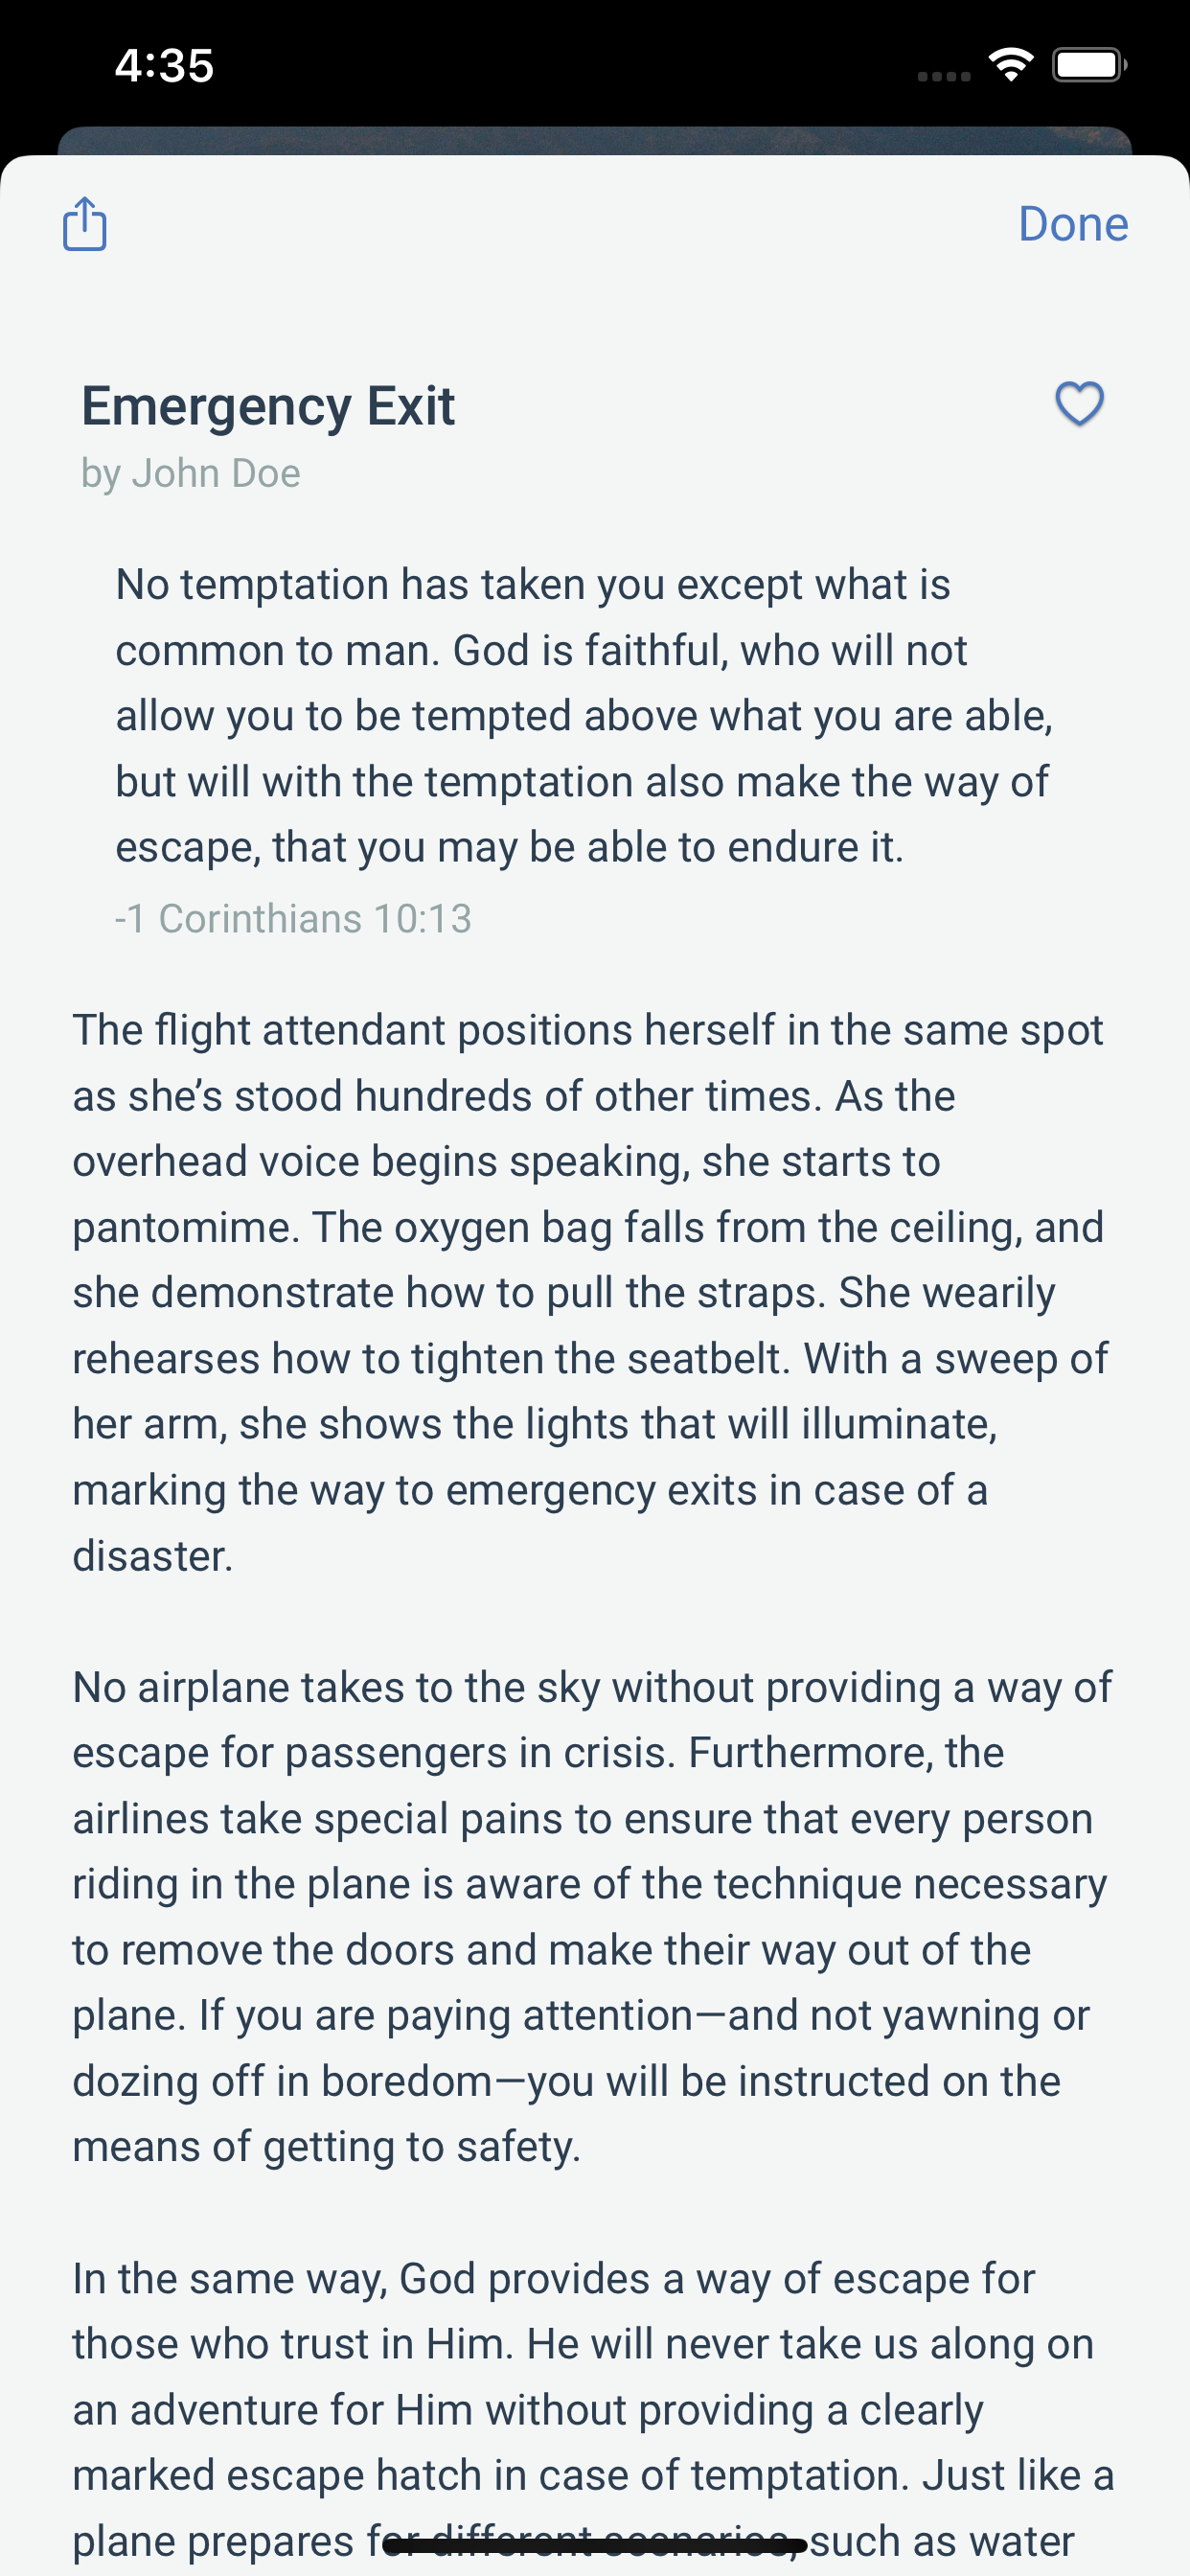Open the "-1 Corinthians 10:13" verse reference

pyautogui.click(x=293, y=918)
